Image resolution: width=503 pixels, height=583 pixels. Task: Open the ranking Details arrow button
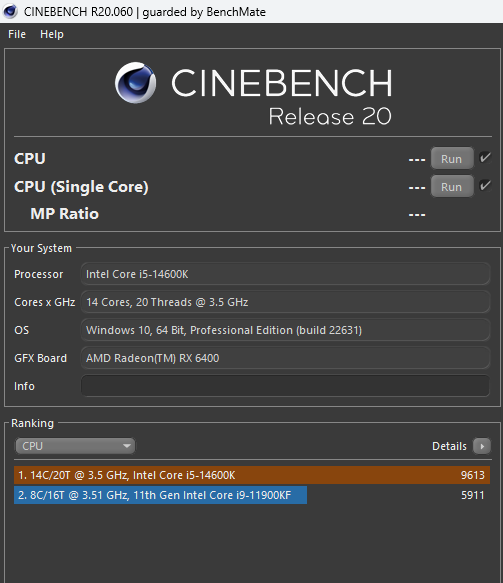tap(482, 446)
